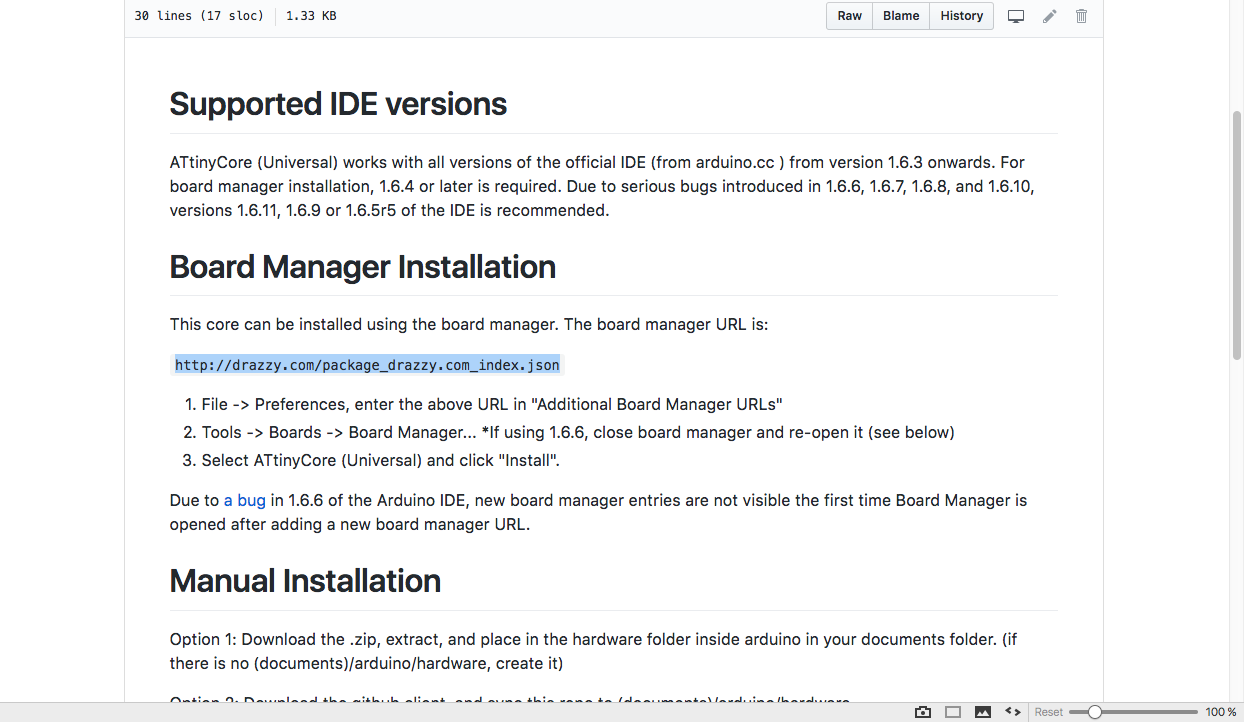Click step 1 'File -> Preferences' line
Image resolution: width=1244 pixels, height=722 pixels.
[x=492, y=405]
